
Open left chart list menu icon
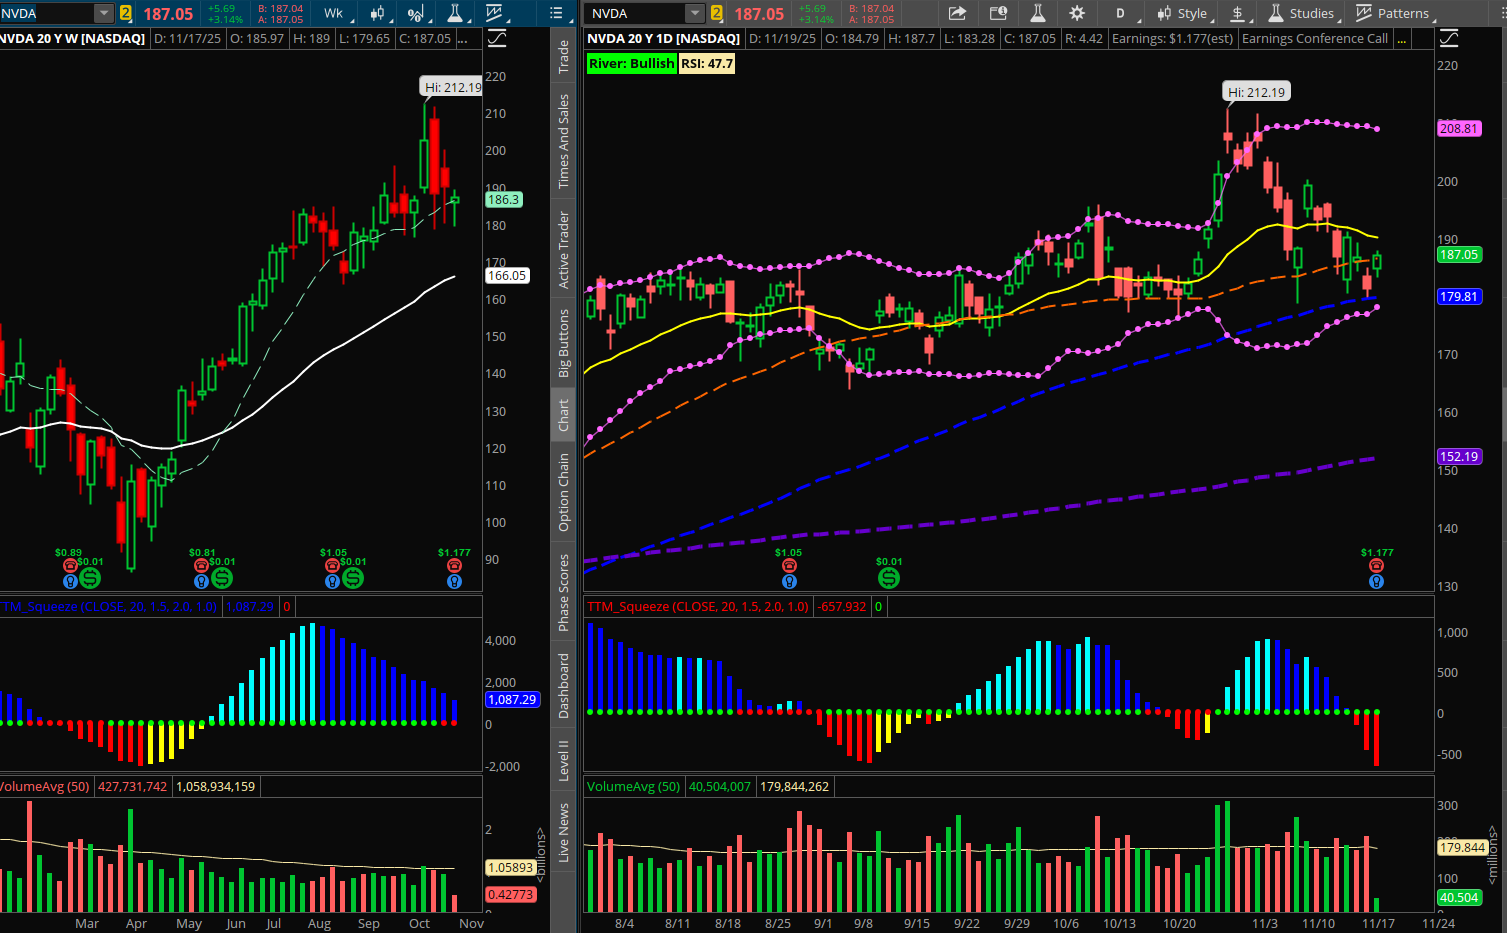tap(557, 13)
